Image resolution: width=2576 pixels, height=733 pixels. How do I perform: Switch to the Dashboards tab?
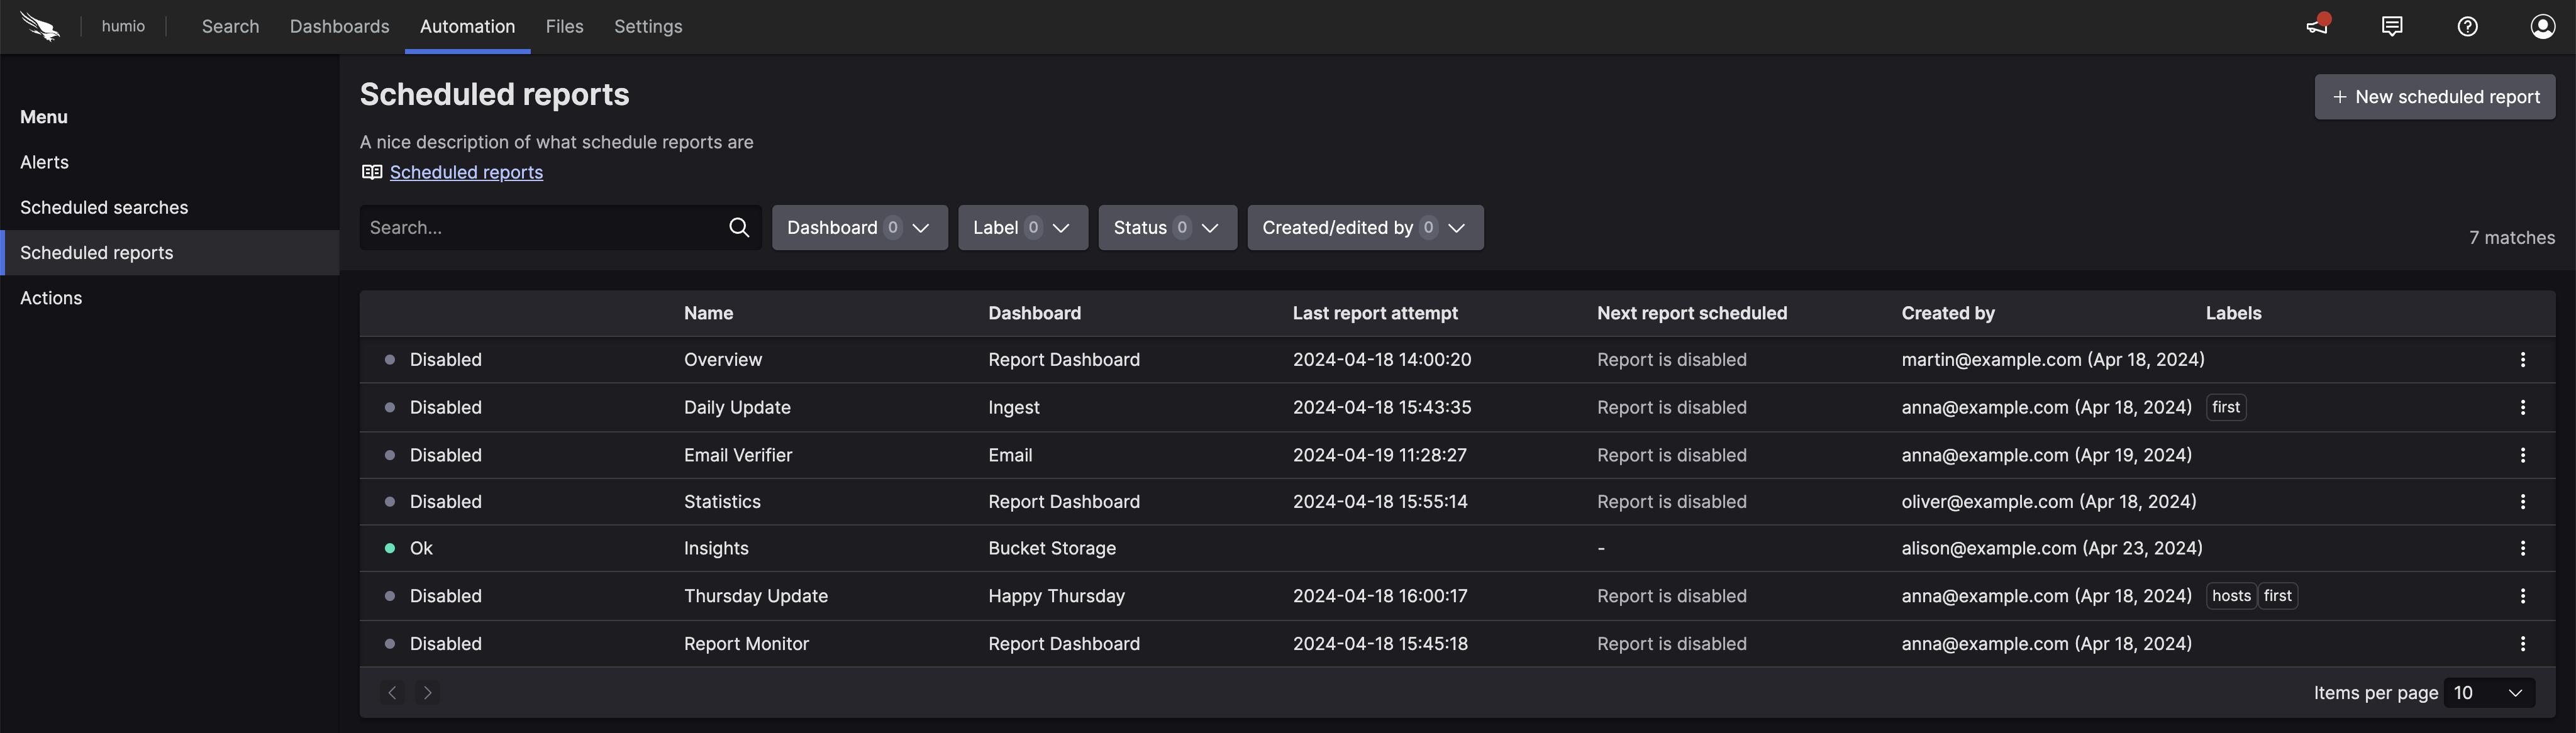pyautogui.click(x=339, y=27)
